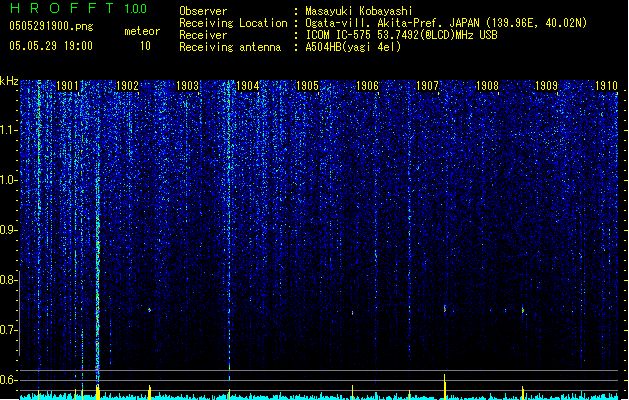Click the meteor count value 10

pos(145,46)
